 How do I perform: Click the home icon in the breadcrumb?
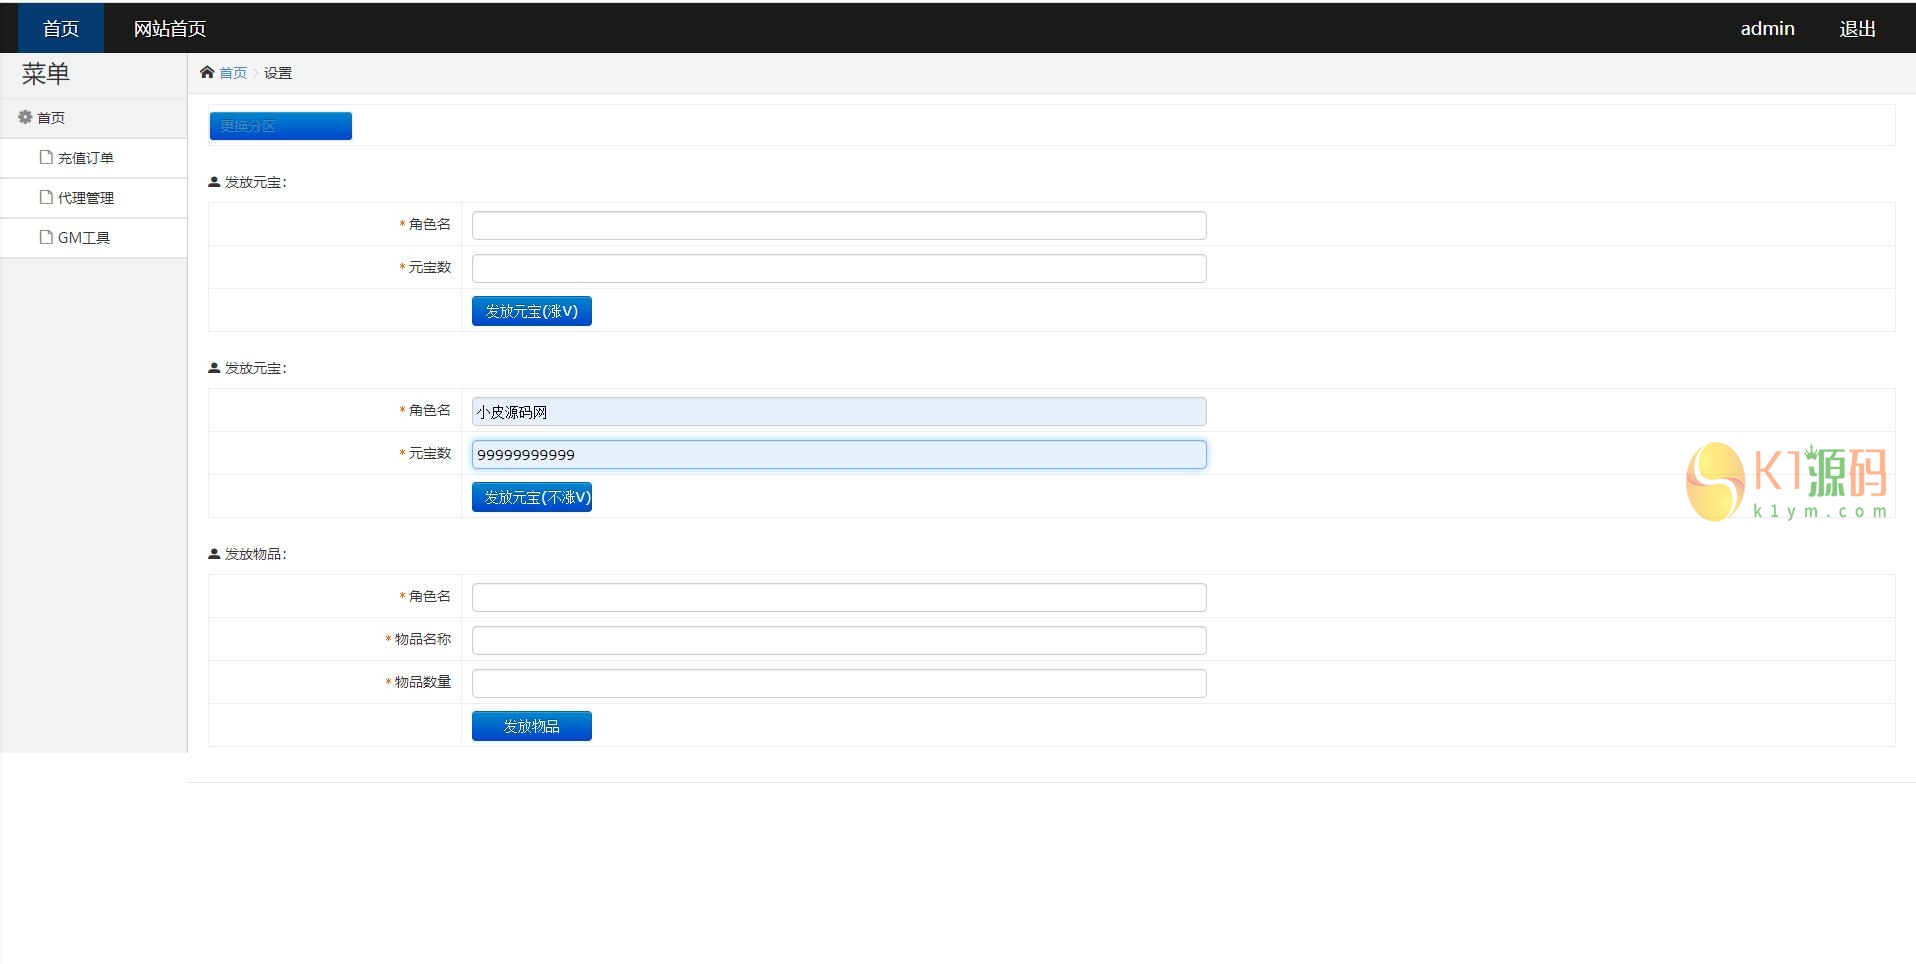pos(207,72)
